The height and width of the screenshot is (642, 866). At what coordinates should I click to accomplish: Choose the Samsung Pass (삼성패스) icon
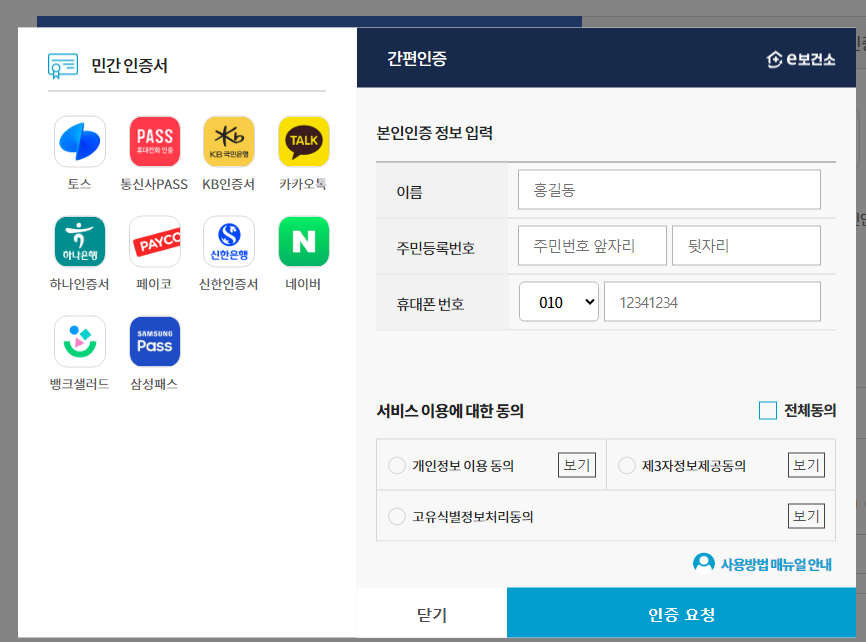(155, 341)
